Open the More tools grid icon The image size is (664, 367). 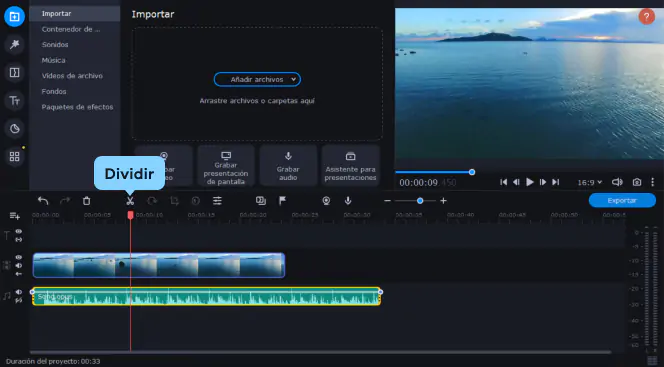coord(14,157)
